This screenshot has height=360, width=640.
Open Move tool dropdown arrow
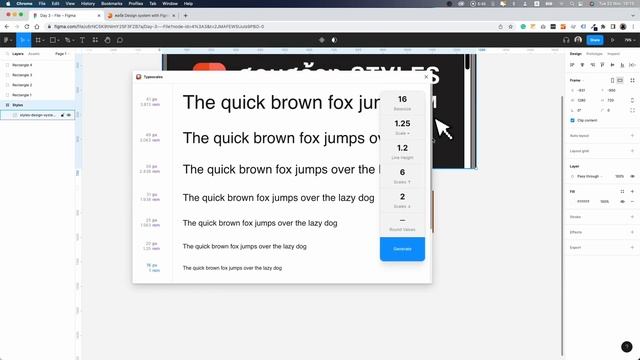28,40
